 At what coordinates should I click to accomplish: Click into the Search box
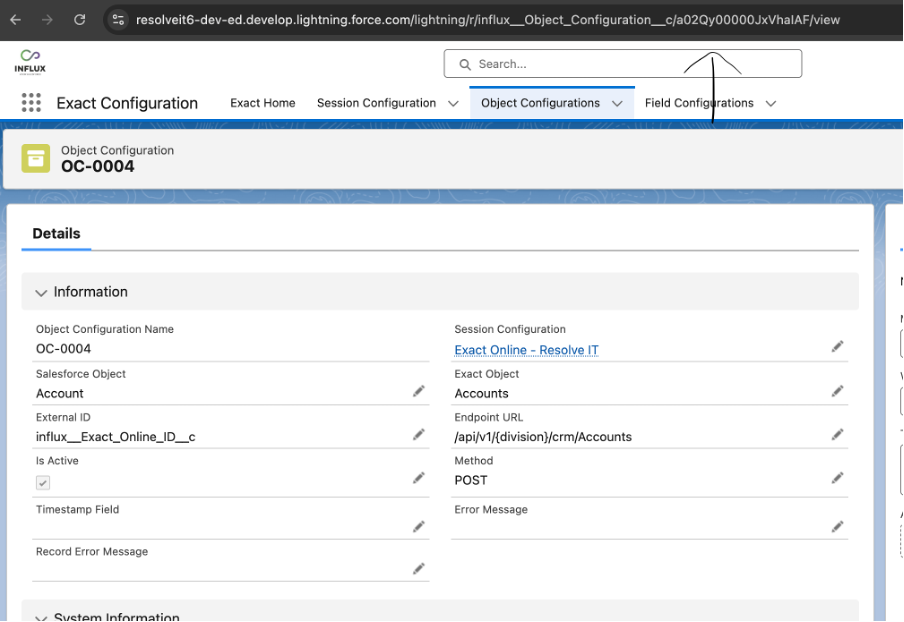pyautogui.click(x=623, y=64)
